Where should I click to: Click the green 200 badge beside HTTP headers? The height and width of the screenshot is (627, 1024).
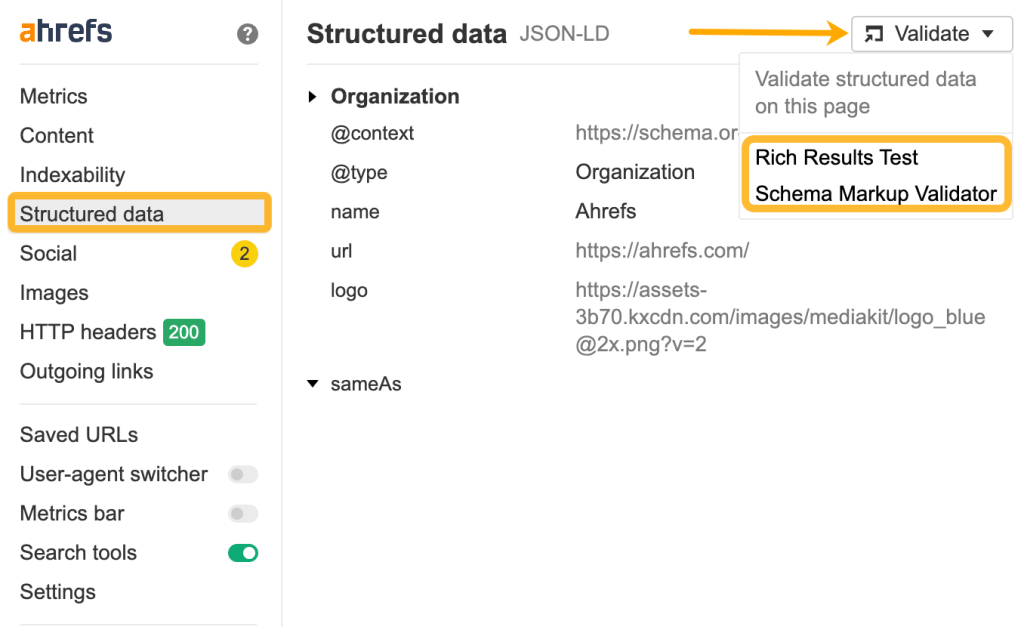(184, 332)
